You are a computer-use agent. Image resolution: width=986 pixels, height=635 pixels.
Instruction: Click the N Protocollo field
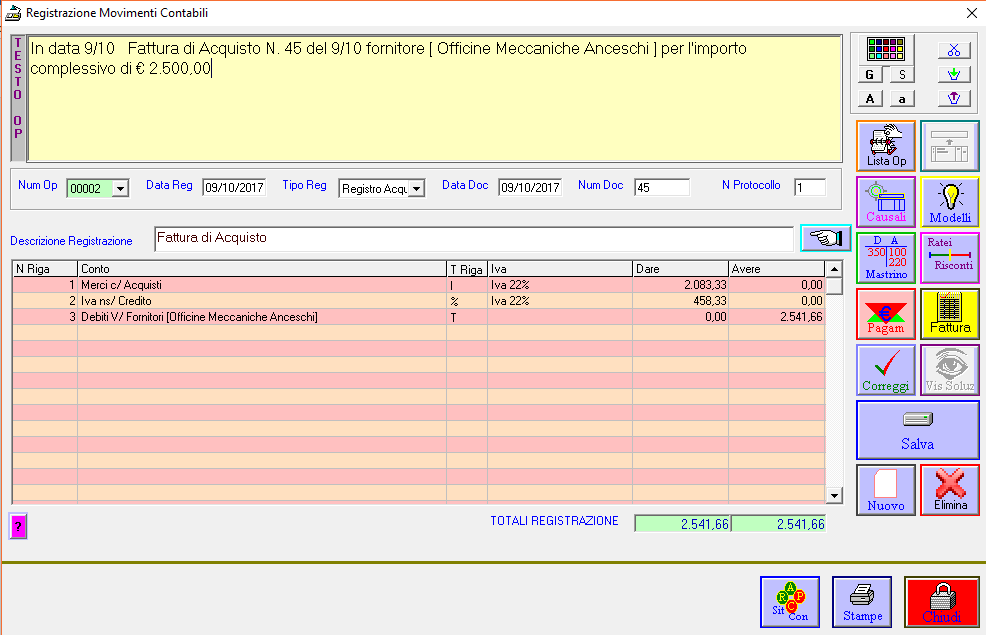[x=809, y=187]
